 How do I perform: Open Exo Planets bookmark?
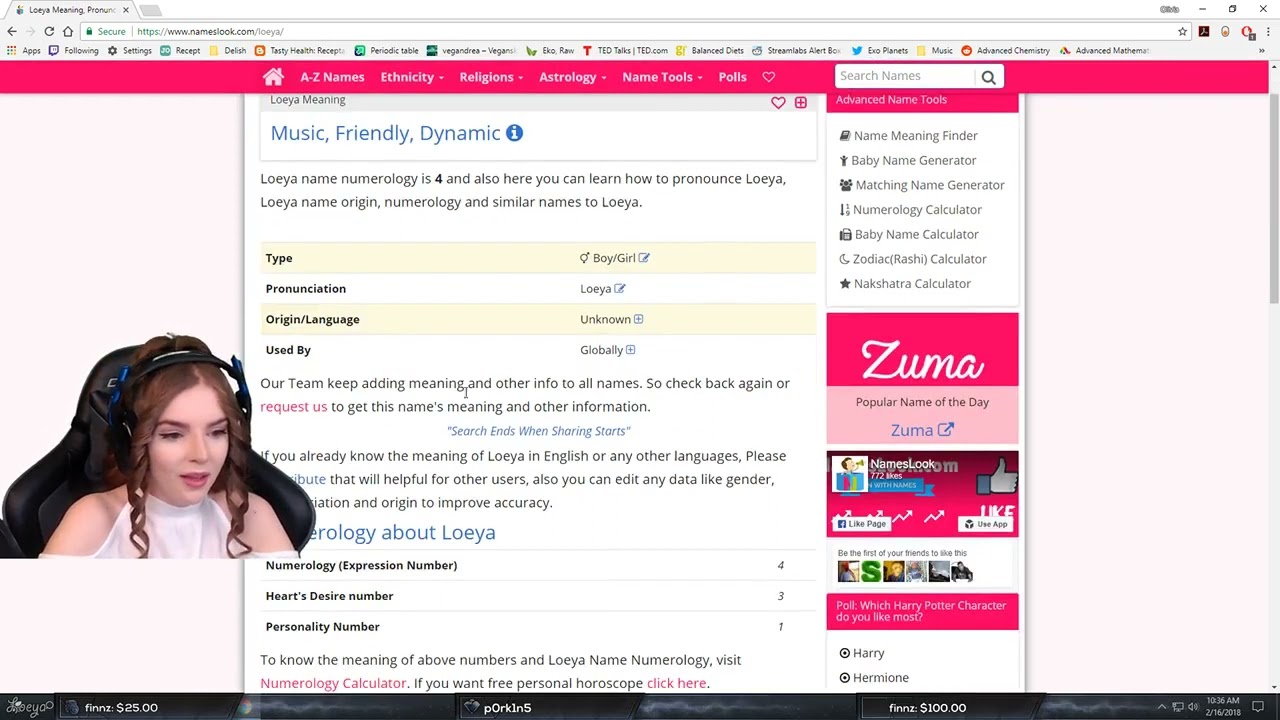tap(880, 50)
